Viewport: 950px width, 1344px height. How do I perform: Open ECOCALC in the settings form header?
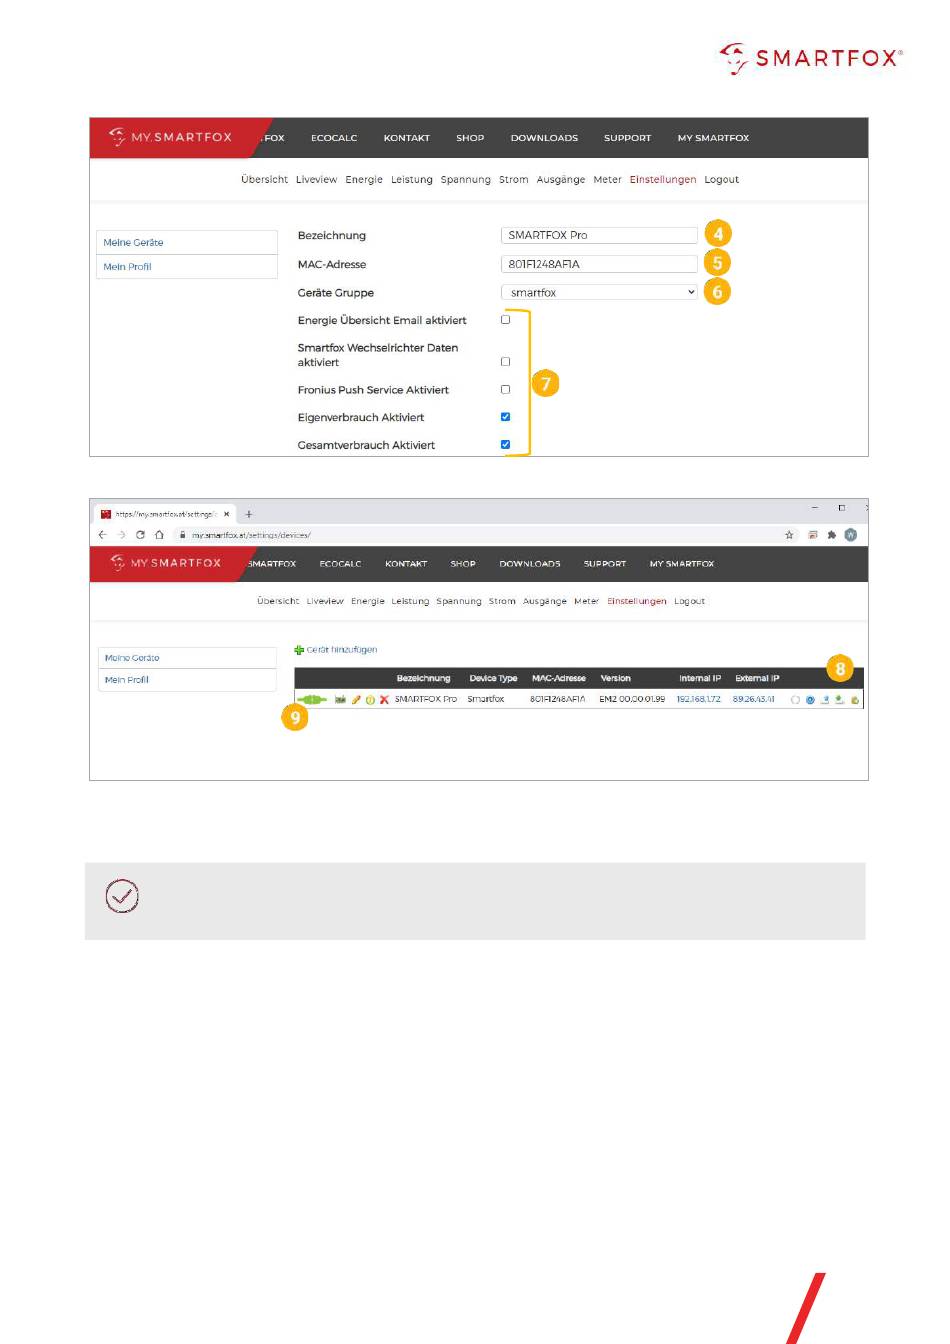click(x=334, y=138)
